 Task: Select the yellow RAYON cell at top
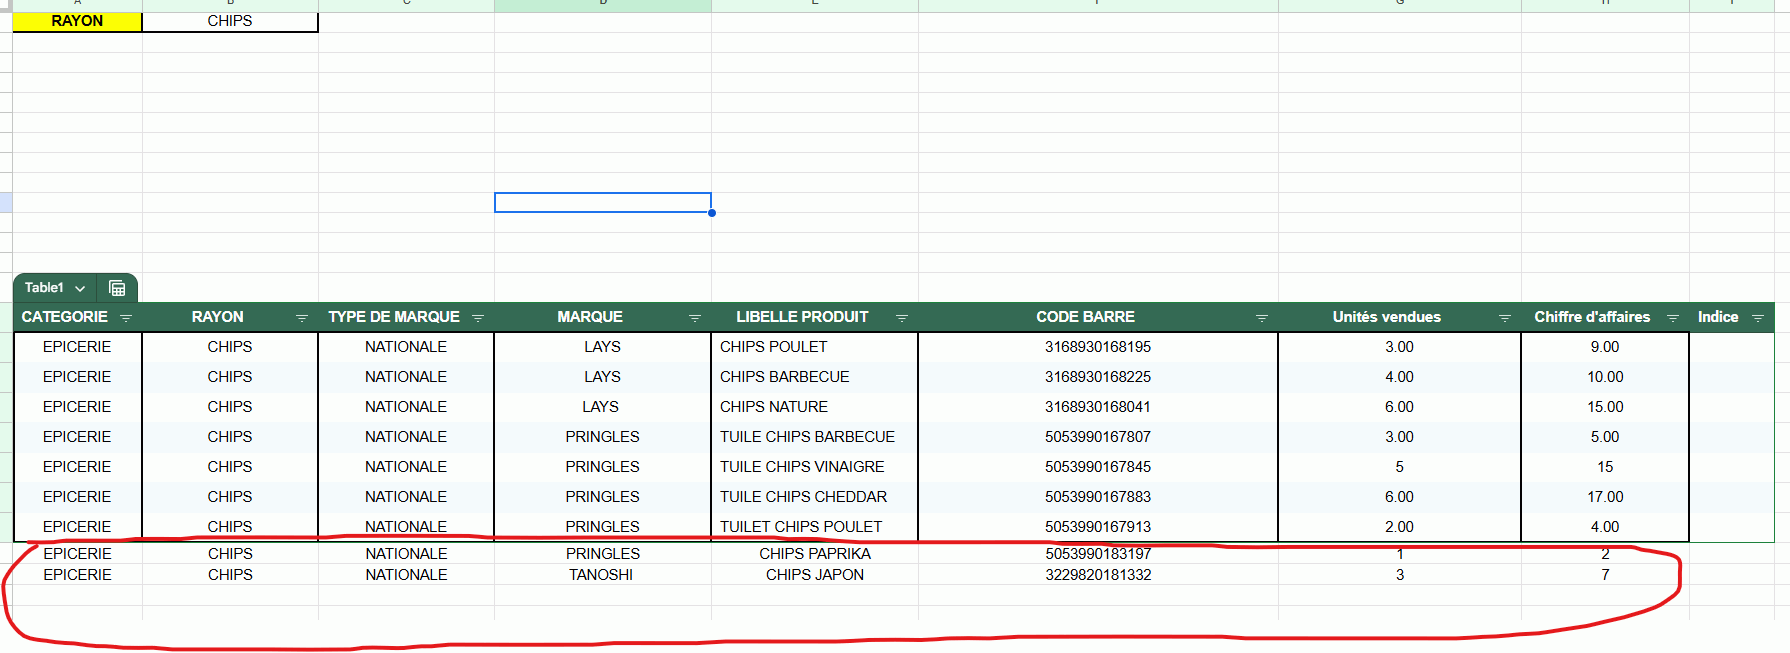(77, 21)
